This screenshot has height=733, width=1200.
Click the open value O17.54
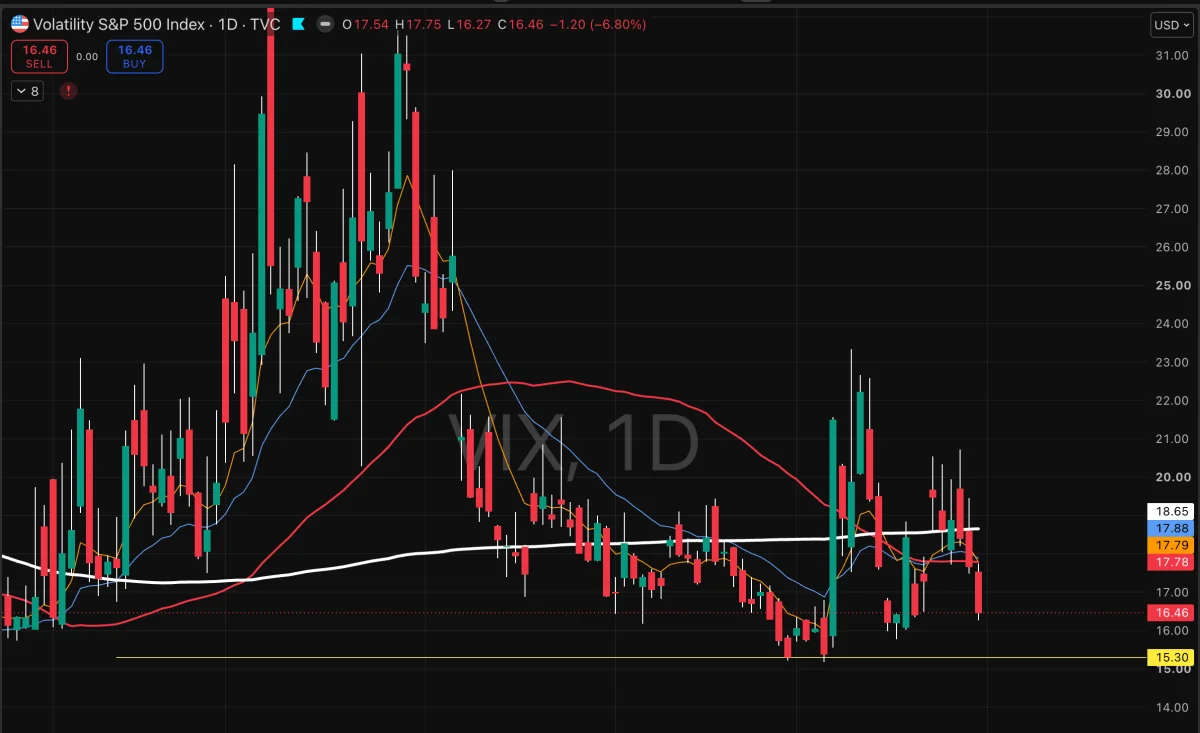pyautogui.click(x=365, y=24)
